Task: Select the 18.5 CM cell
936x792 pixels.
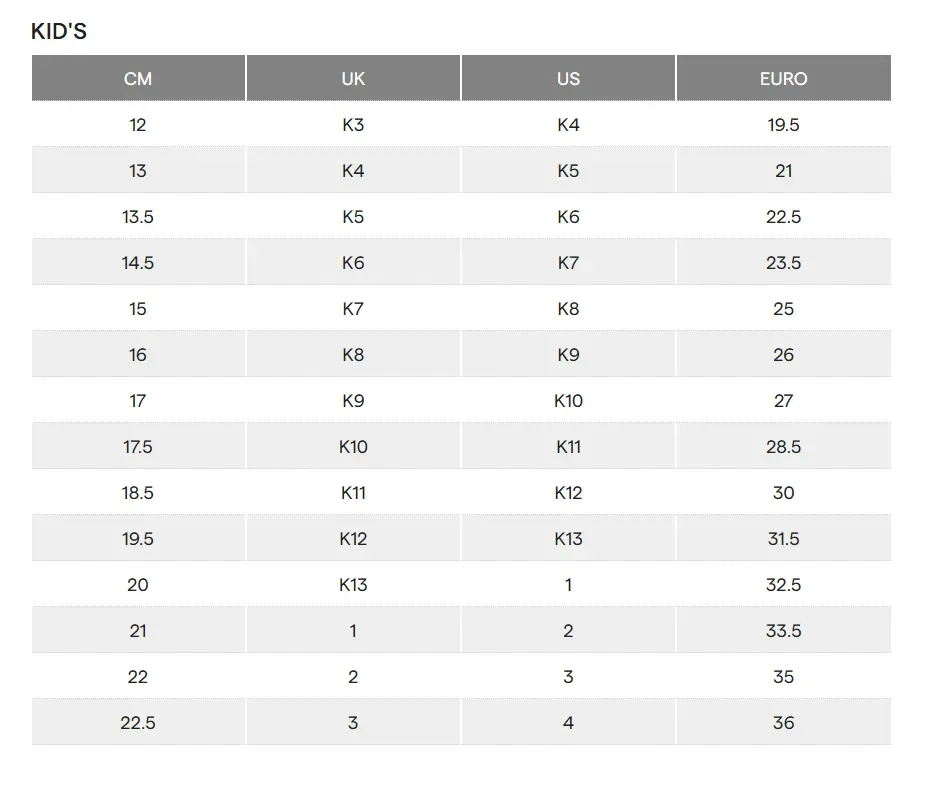Action: pos(138,493)
